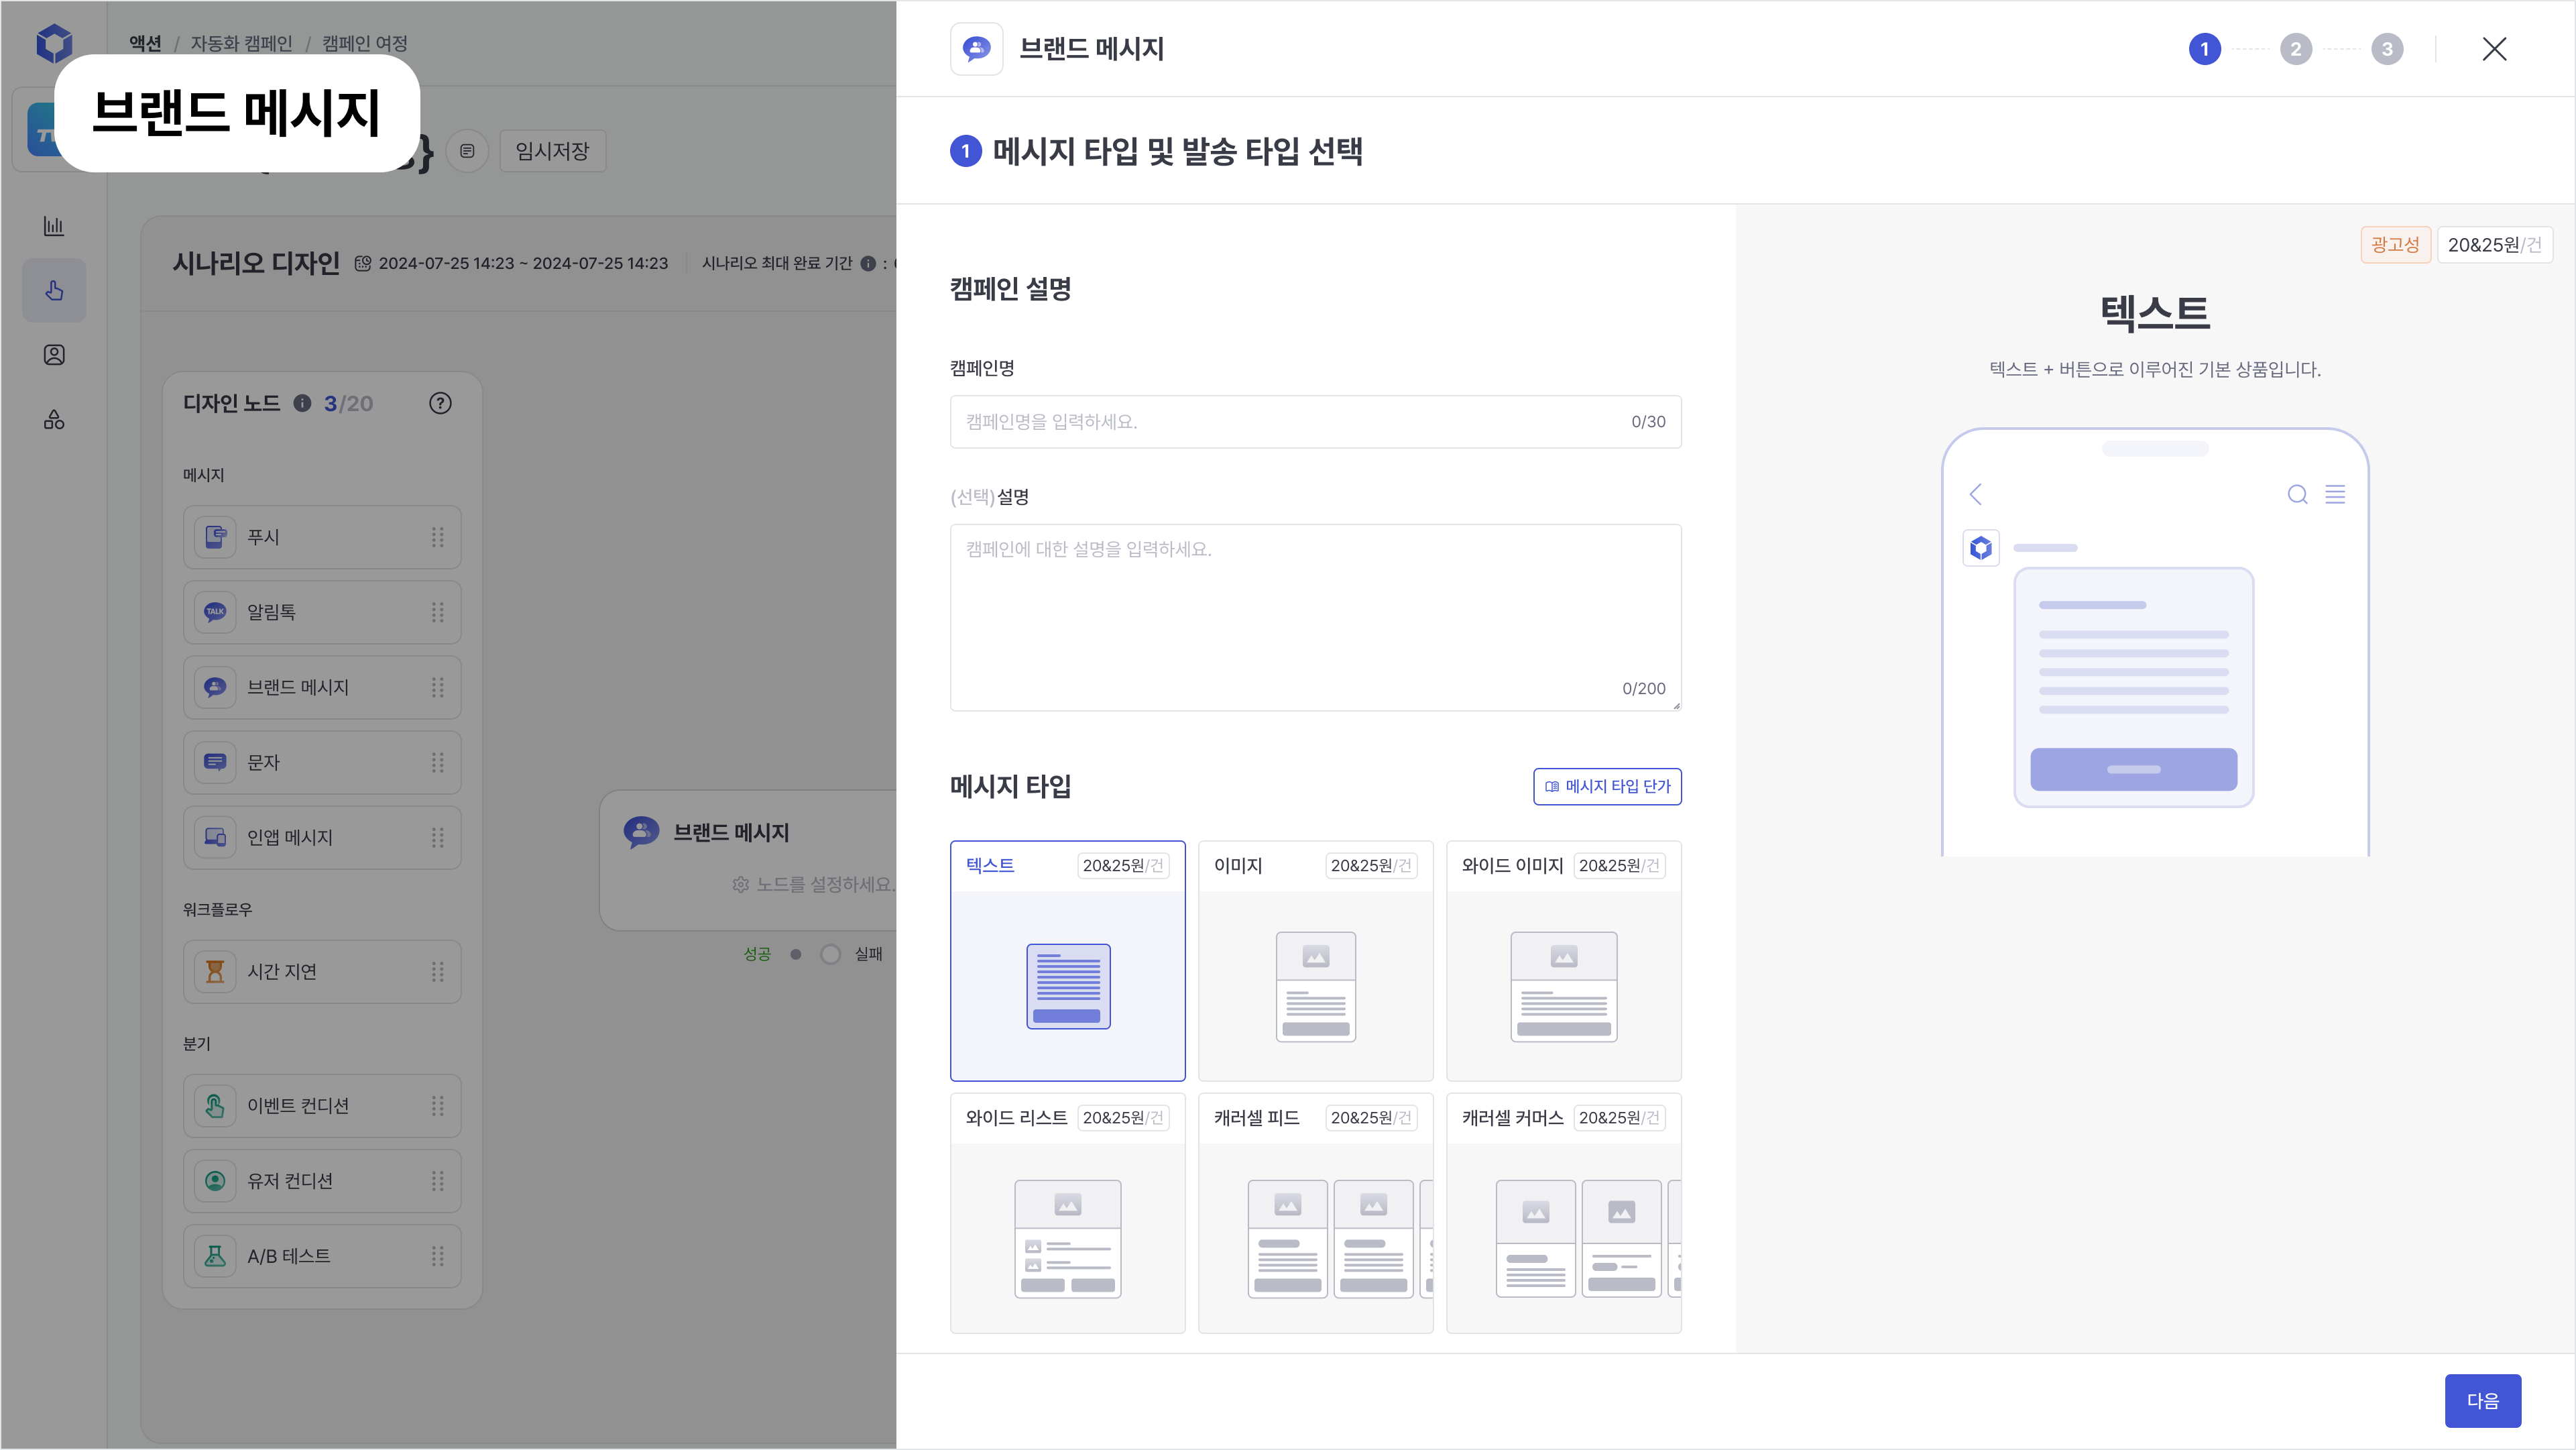Click the A/B 테스트 flask icon
2576x1450 pixels.
pos(215,1256)
